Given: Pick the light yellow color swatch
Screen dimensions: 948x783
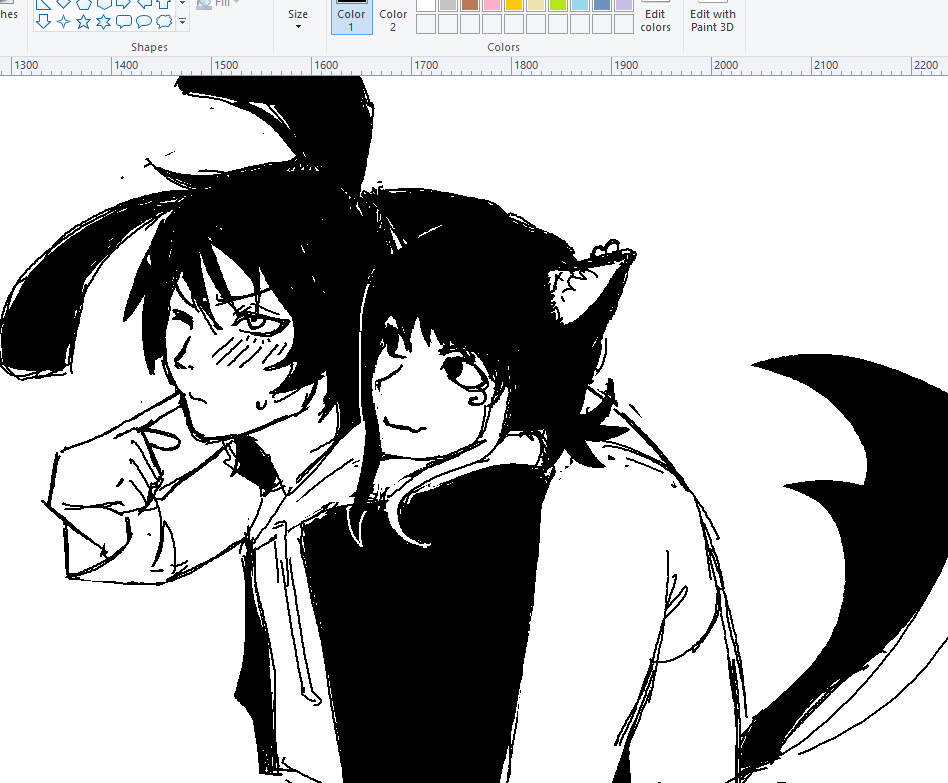Looking at the screenshot, I should pos(536,4).
